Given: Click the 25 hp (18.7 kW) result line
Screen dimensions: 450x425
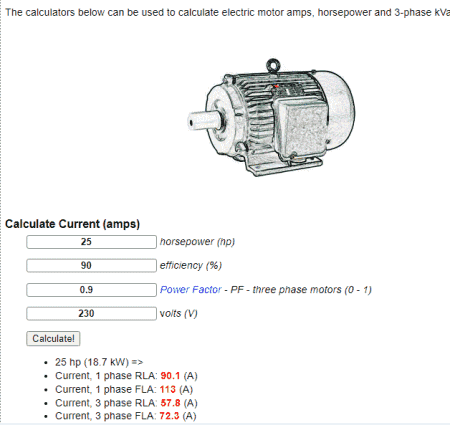Looking at the screenshot, I should coord(99,362).
